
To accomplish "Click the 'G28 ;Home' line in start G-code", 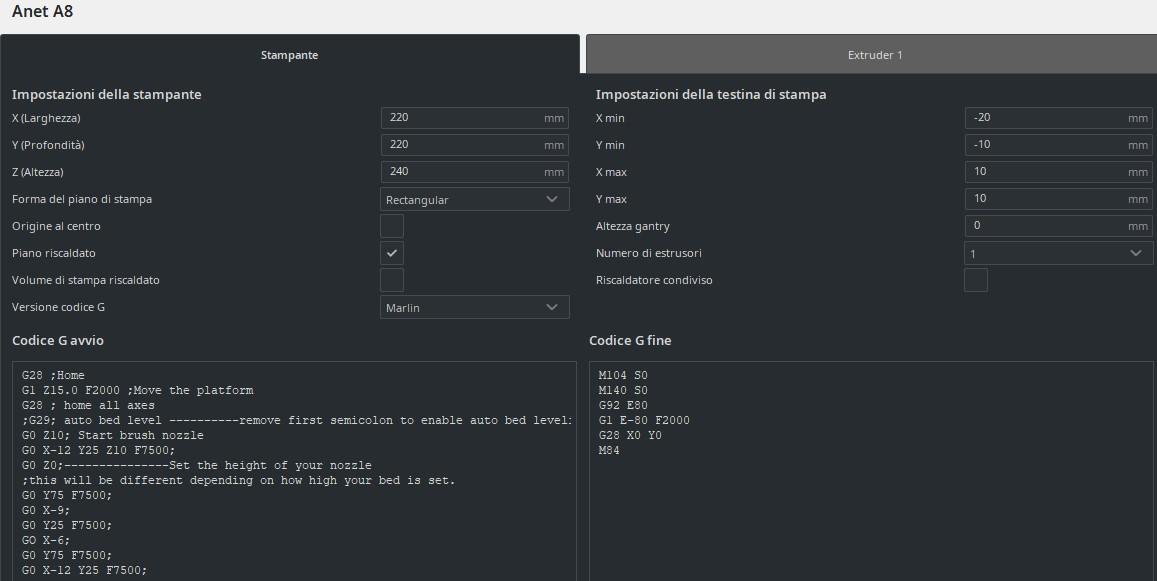I will [53, 375].
